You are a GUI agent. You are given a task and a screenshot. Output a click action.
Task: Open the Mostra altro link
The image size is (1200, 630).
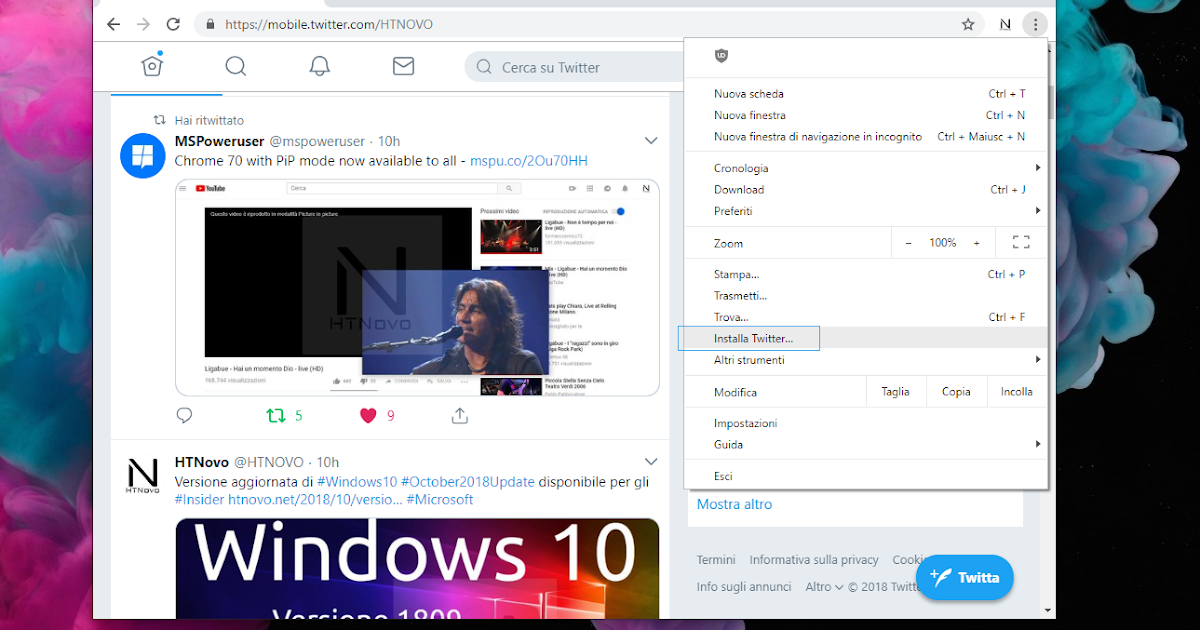(x=734, y=504)
